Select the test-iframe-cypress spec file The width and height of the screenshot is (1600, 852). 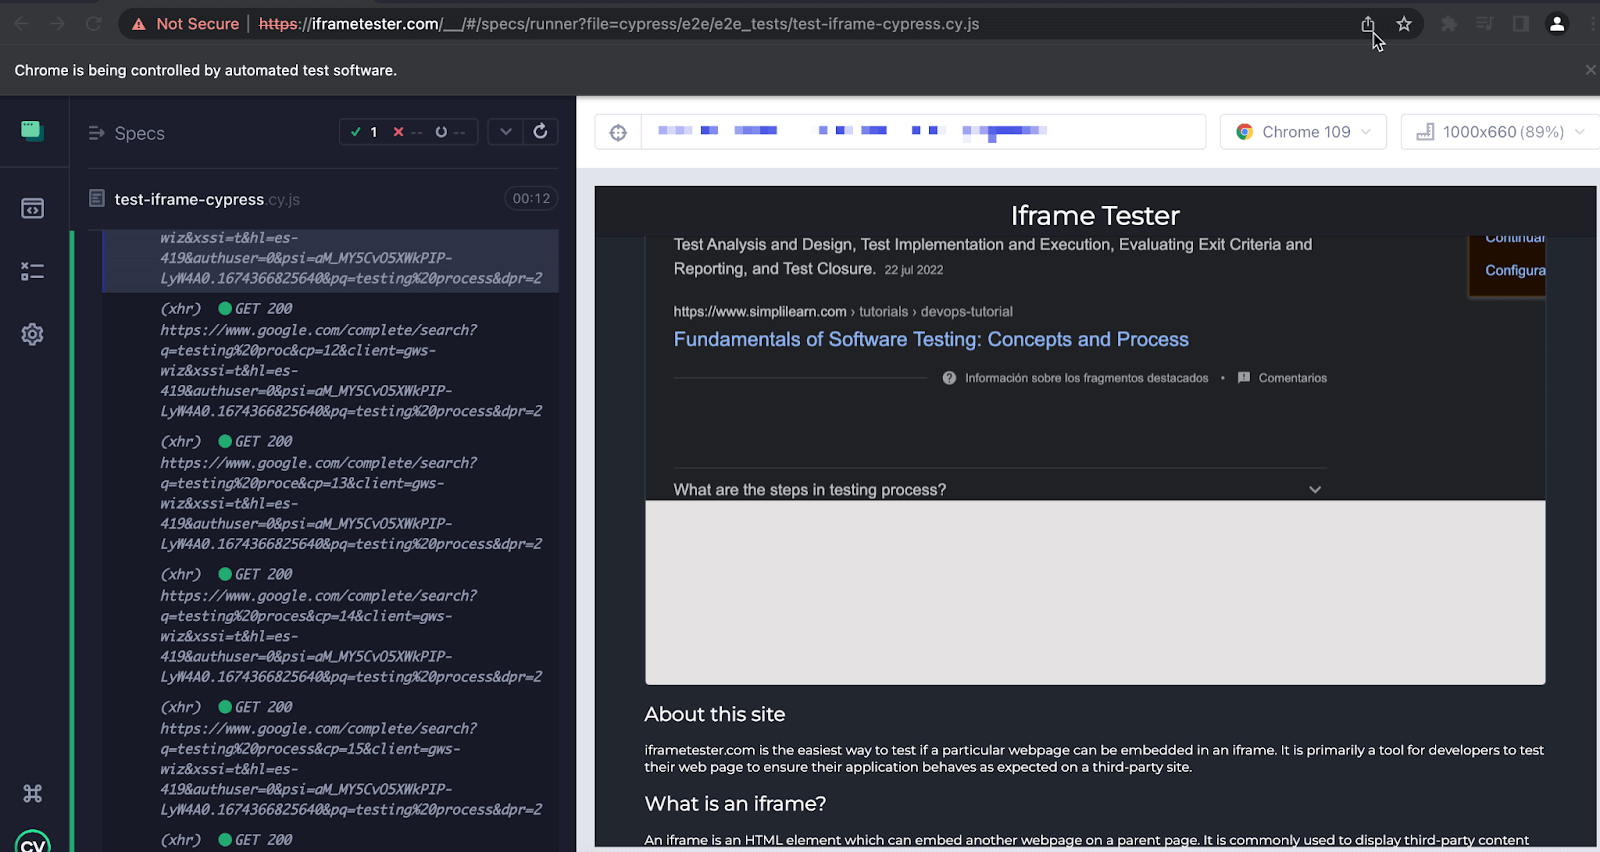click(207, 199)
